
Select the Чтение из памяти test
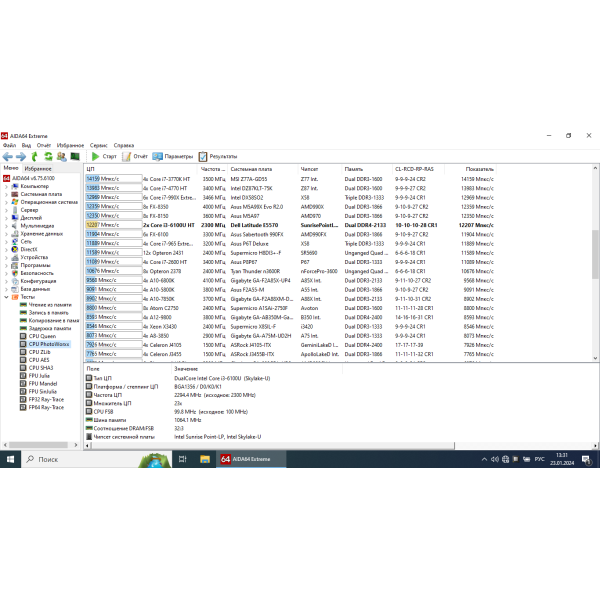46,305
